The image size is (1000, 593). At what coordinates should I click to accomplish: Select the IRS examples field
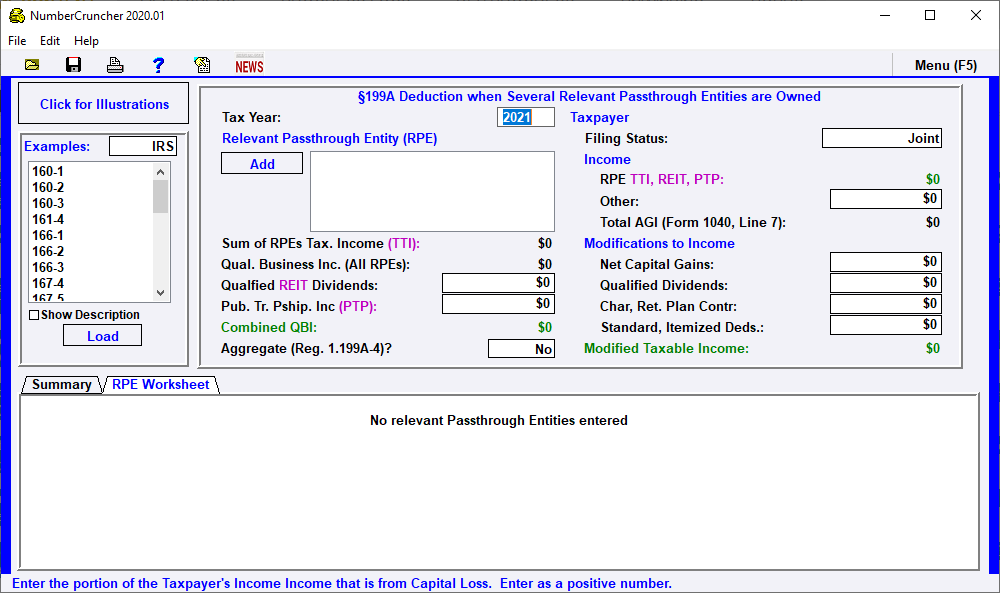[143, 146]
